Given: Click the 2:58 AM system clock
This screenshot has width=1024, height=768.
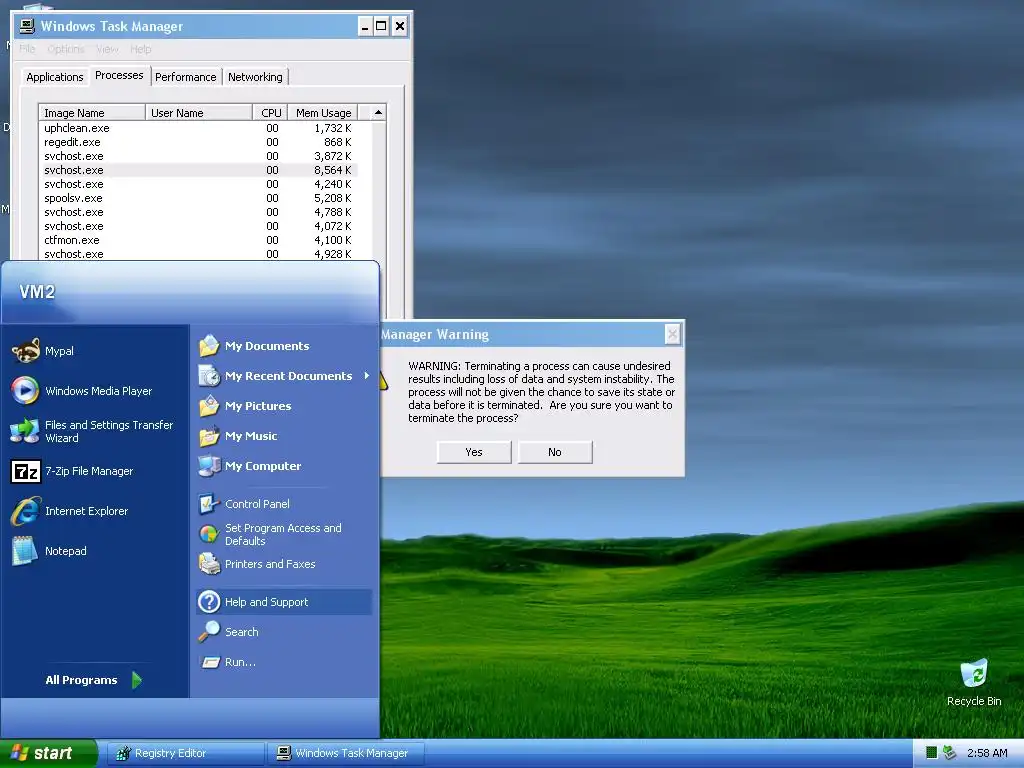Looking at the screenshot, I should (987, 753).
